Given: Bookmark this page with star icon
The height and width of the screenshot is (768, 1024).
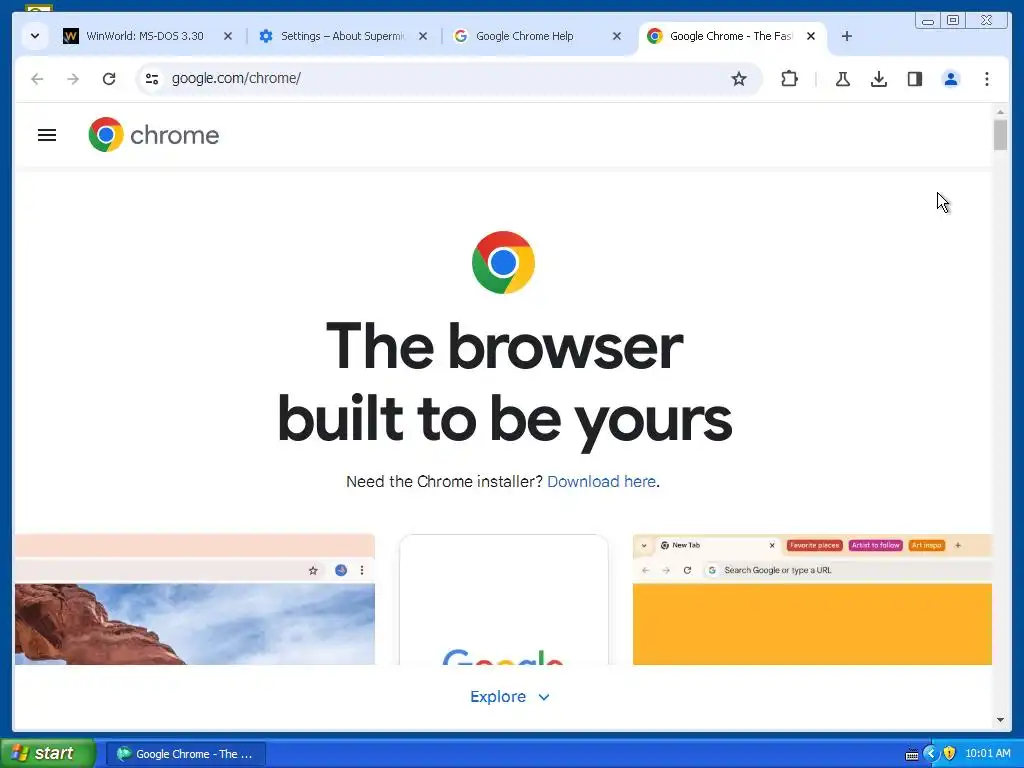Looking at the screenshot, I should pos(739,79).
